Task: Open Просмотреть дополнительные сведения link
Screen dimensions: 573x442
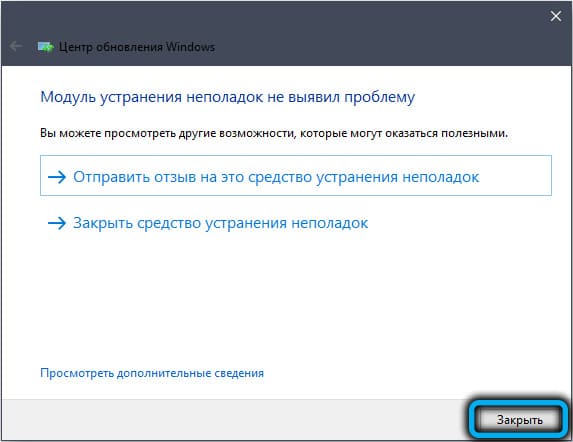Action: point(152,373)
